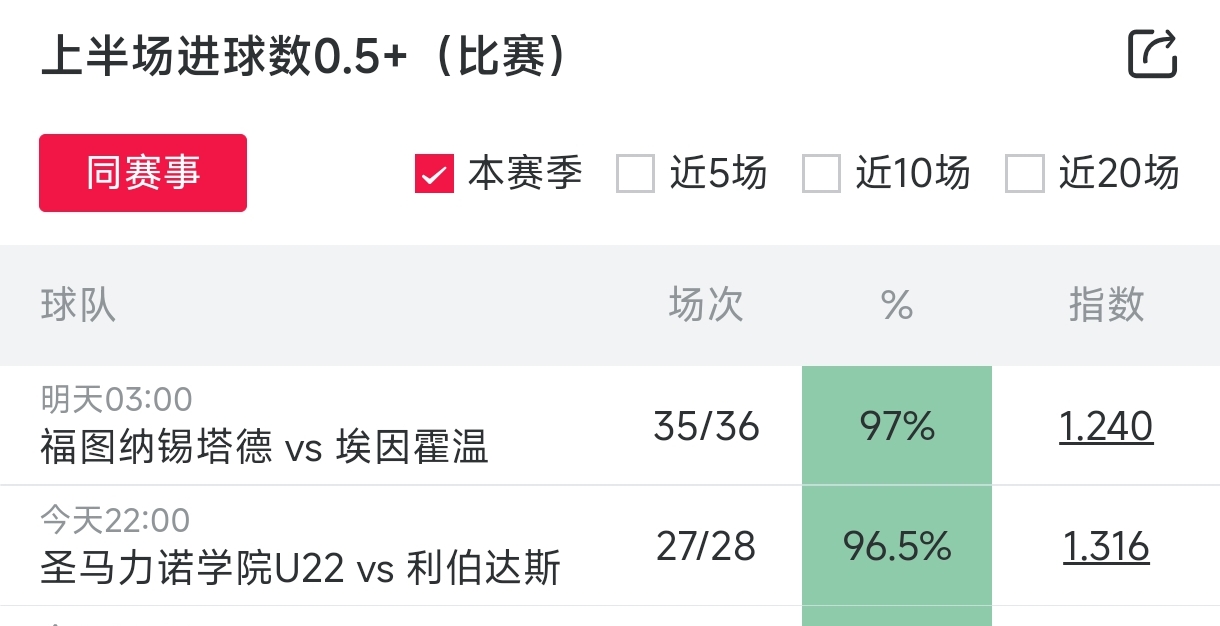Open the 1.240 odds link

point(1106,427)
